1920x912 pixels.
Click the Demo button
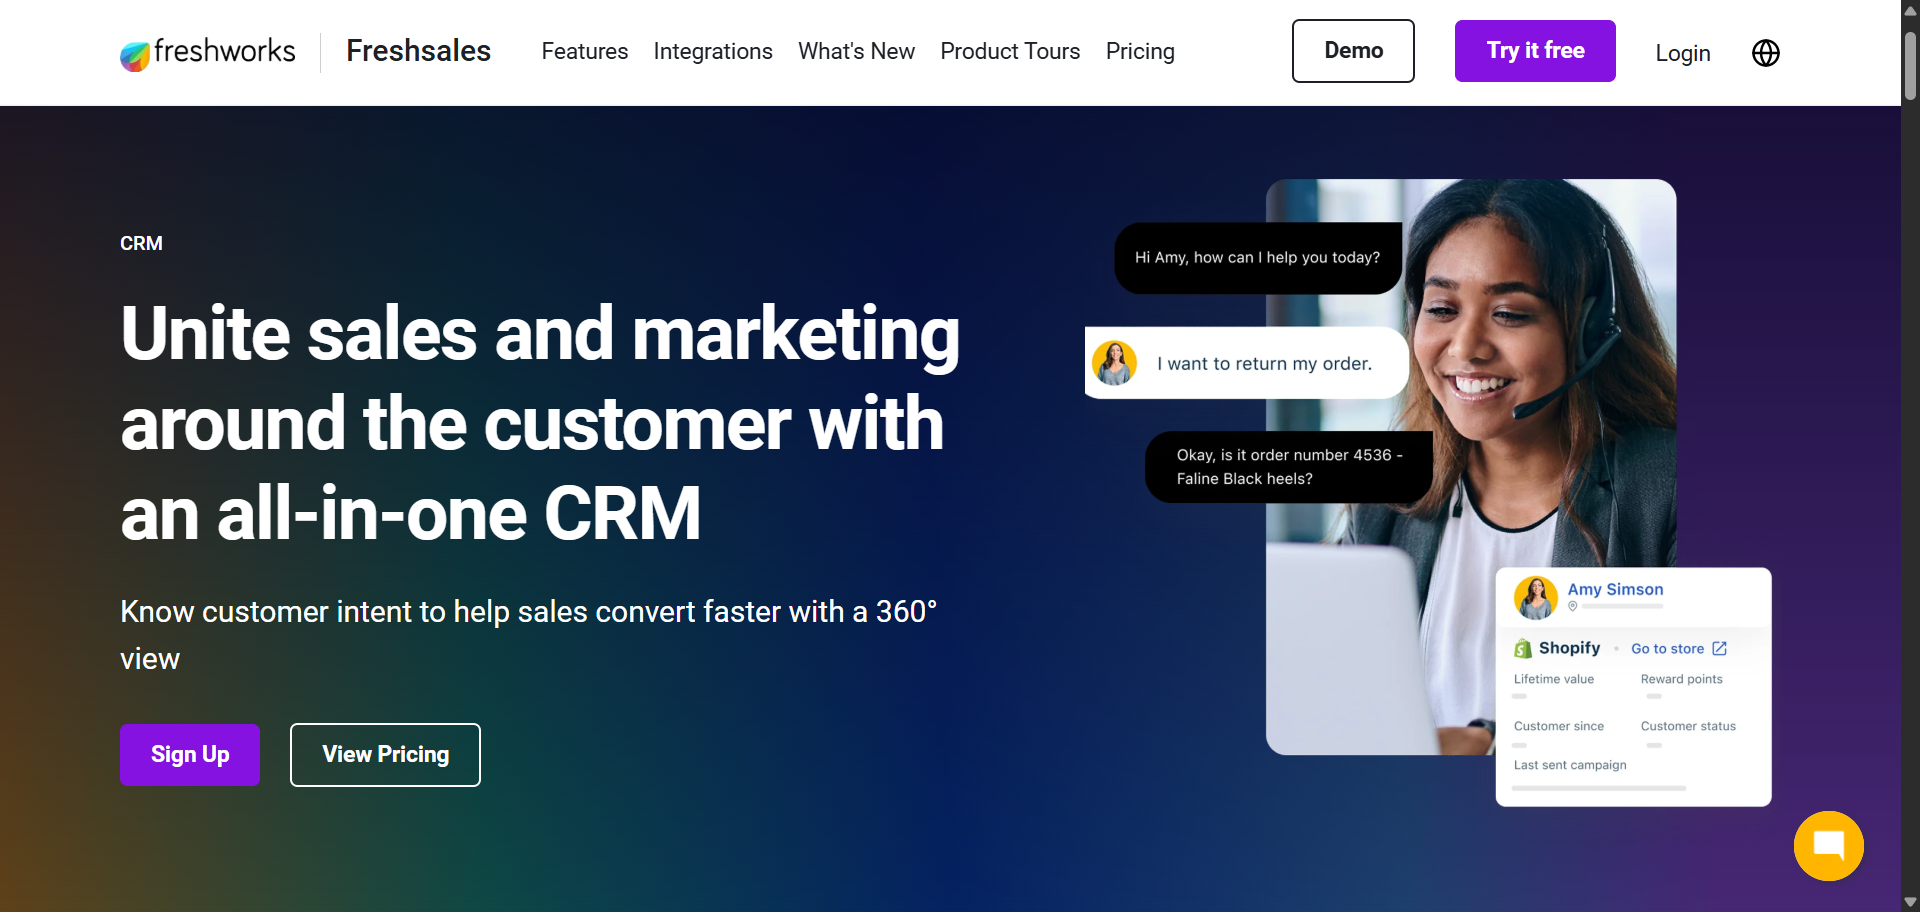pos(1353,51)
